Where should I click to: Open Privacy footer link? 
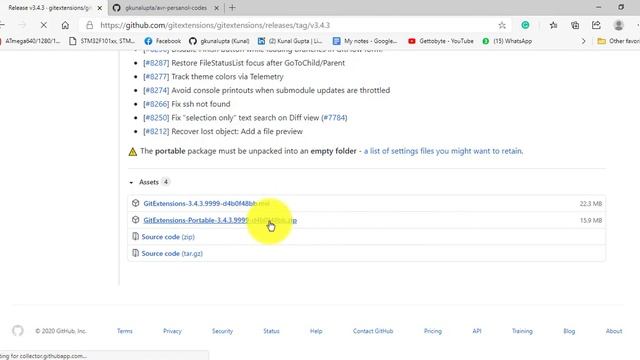(172, 331)
